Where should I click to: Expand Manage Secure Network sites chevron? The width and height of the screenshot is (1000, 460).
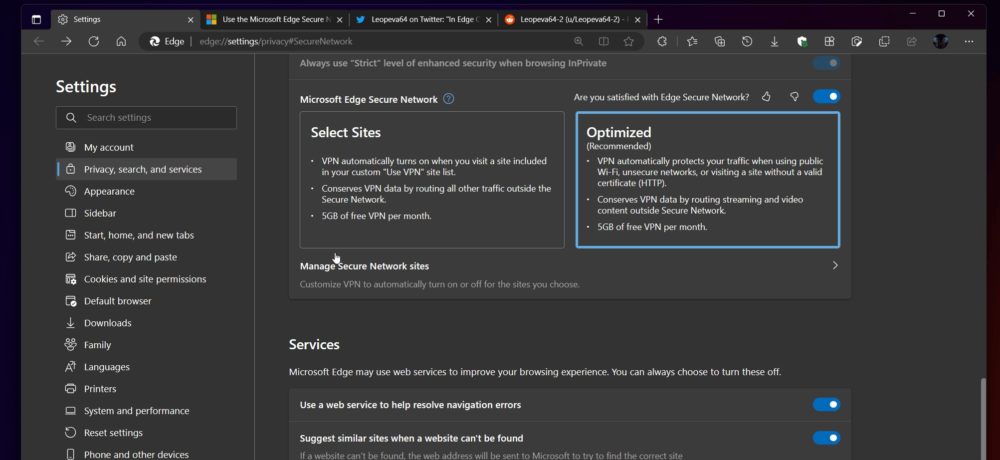pos(835,265)
